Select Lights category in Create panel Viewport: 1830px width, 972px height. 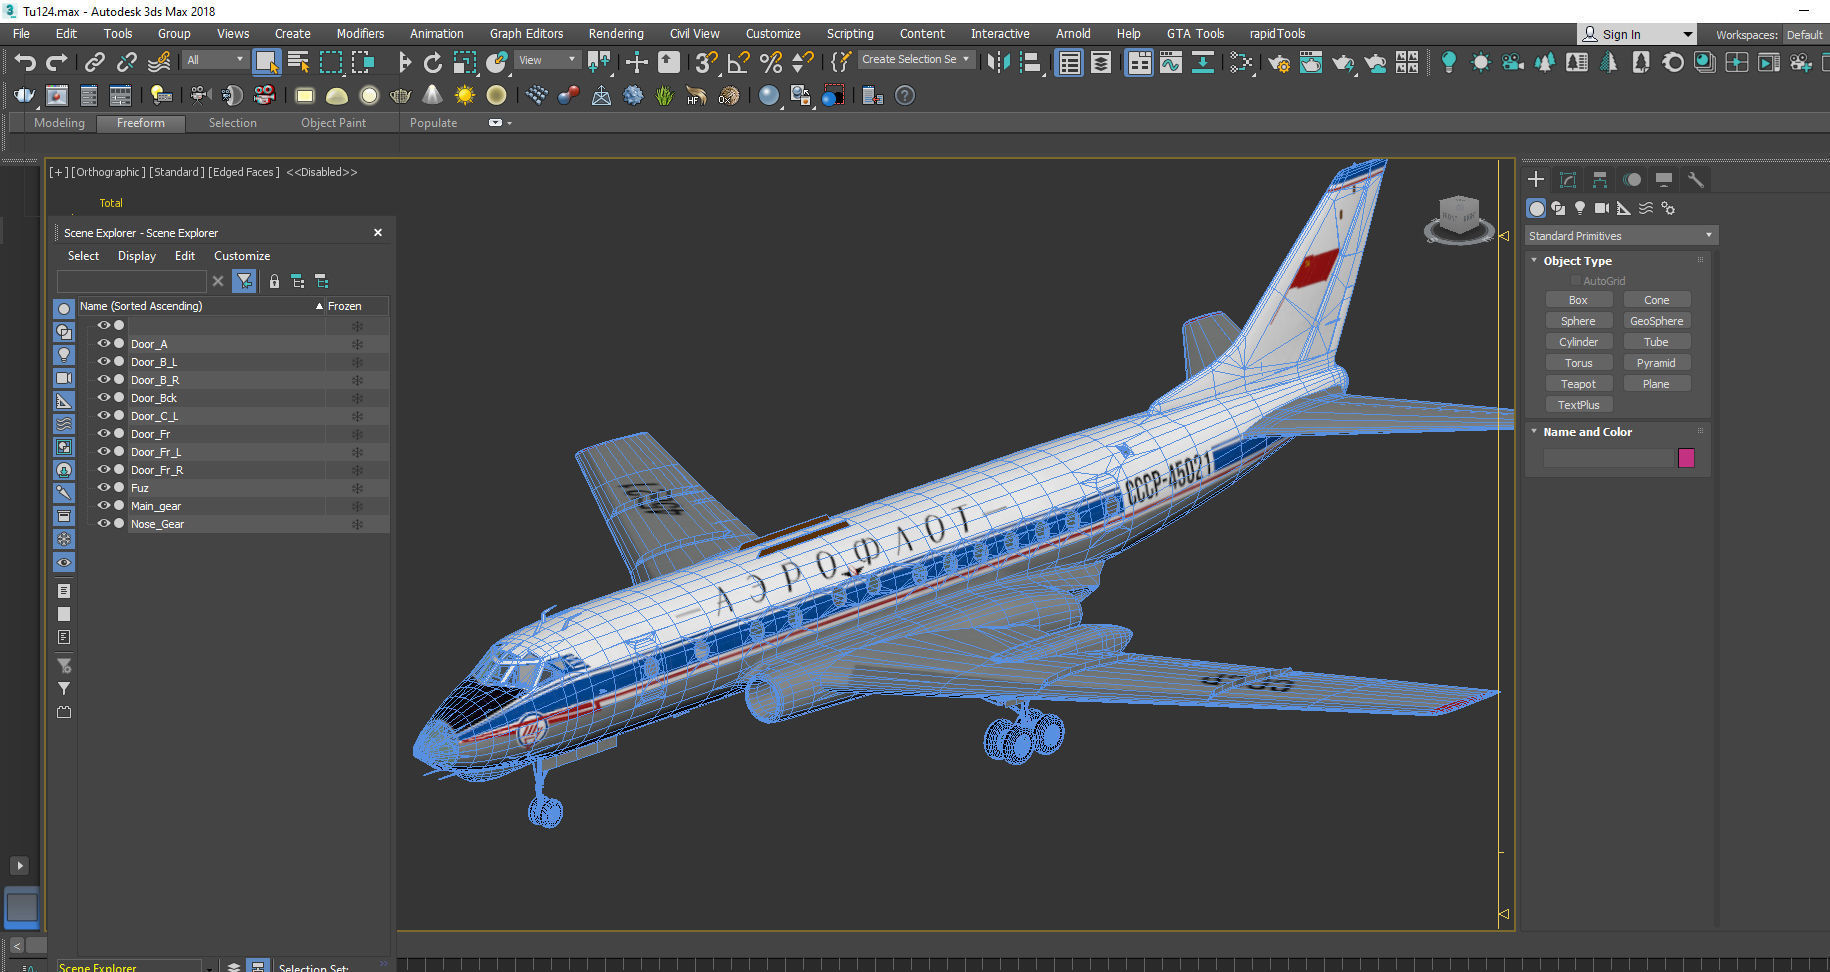[x=1580, y=208]
